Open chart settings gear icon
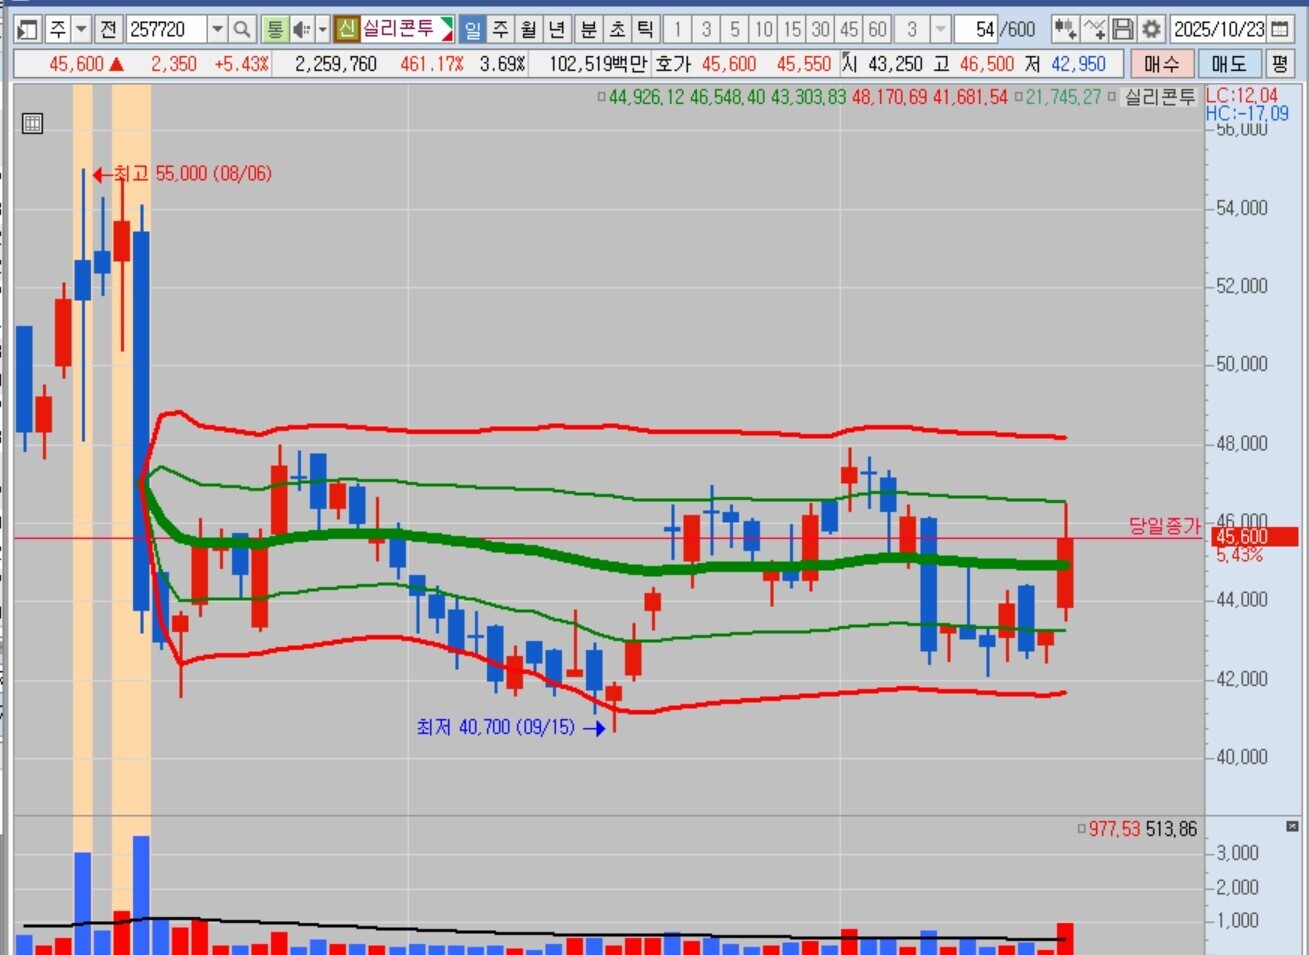Image resolution: width=1309 pixels, height=955 pixels. (1151, 29)
